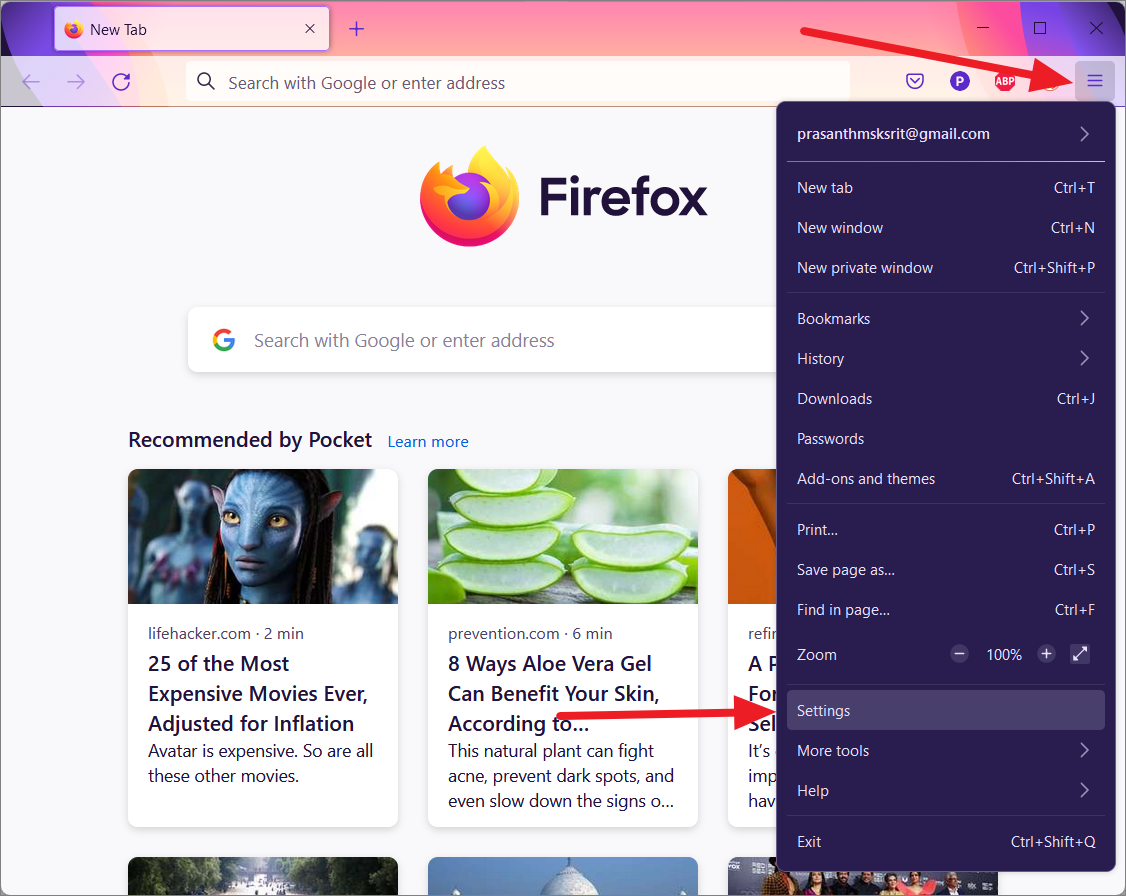Open the Taj Mahal thumbnail card at bottom
Screen dimensions: 1126x896
click(x=562, y=876)
